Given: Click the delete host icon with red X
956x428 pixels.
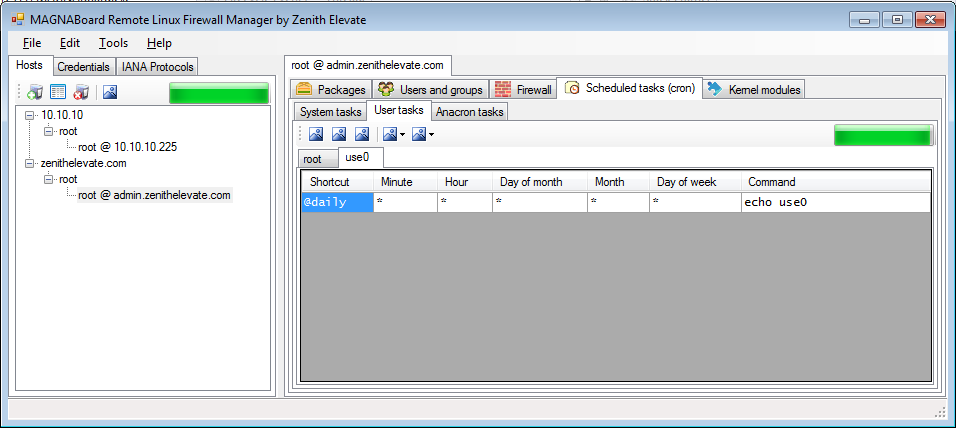Looking at the screenshot, I should 80,92.
